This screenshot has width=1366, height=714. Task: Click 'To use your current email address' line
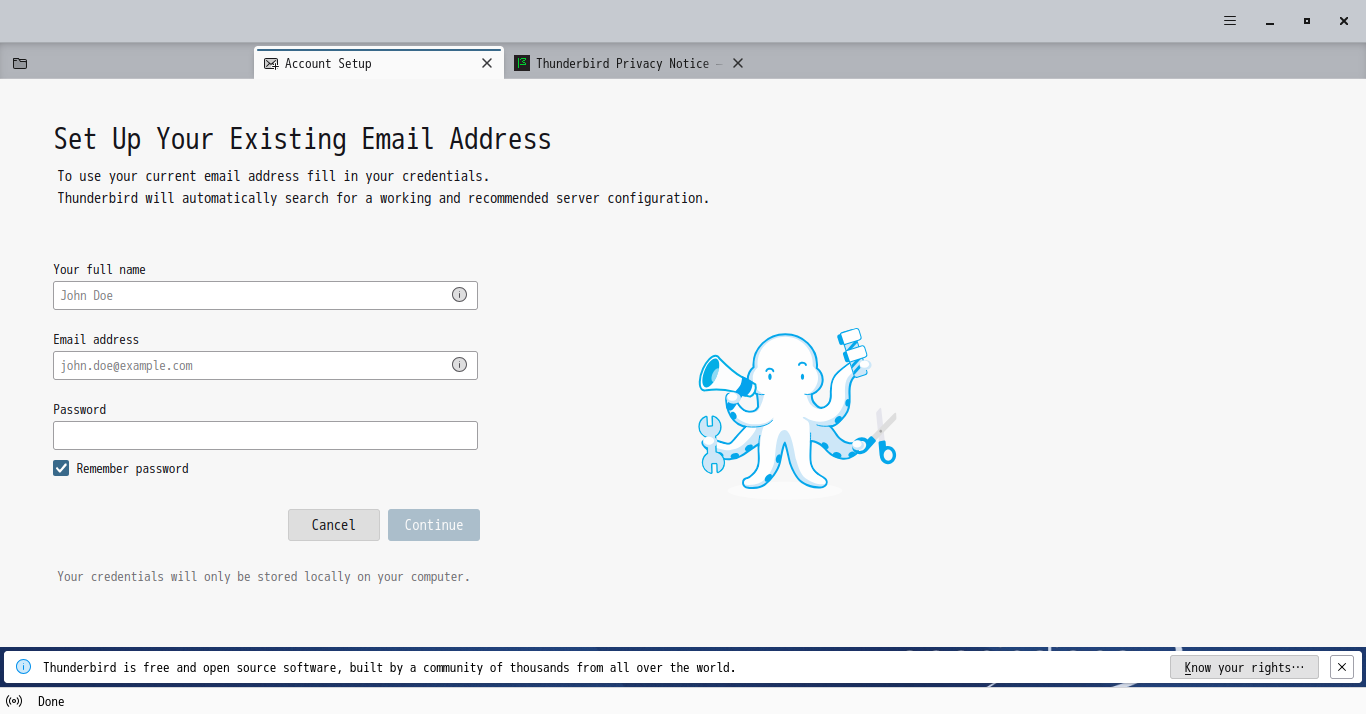pyautogui.click(x=273, y=176)
